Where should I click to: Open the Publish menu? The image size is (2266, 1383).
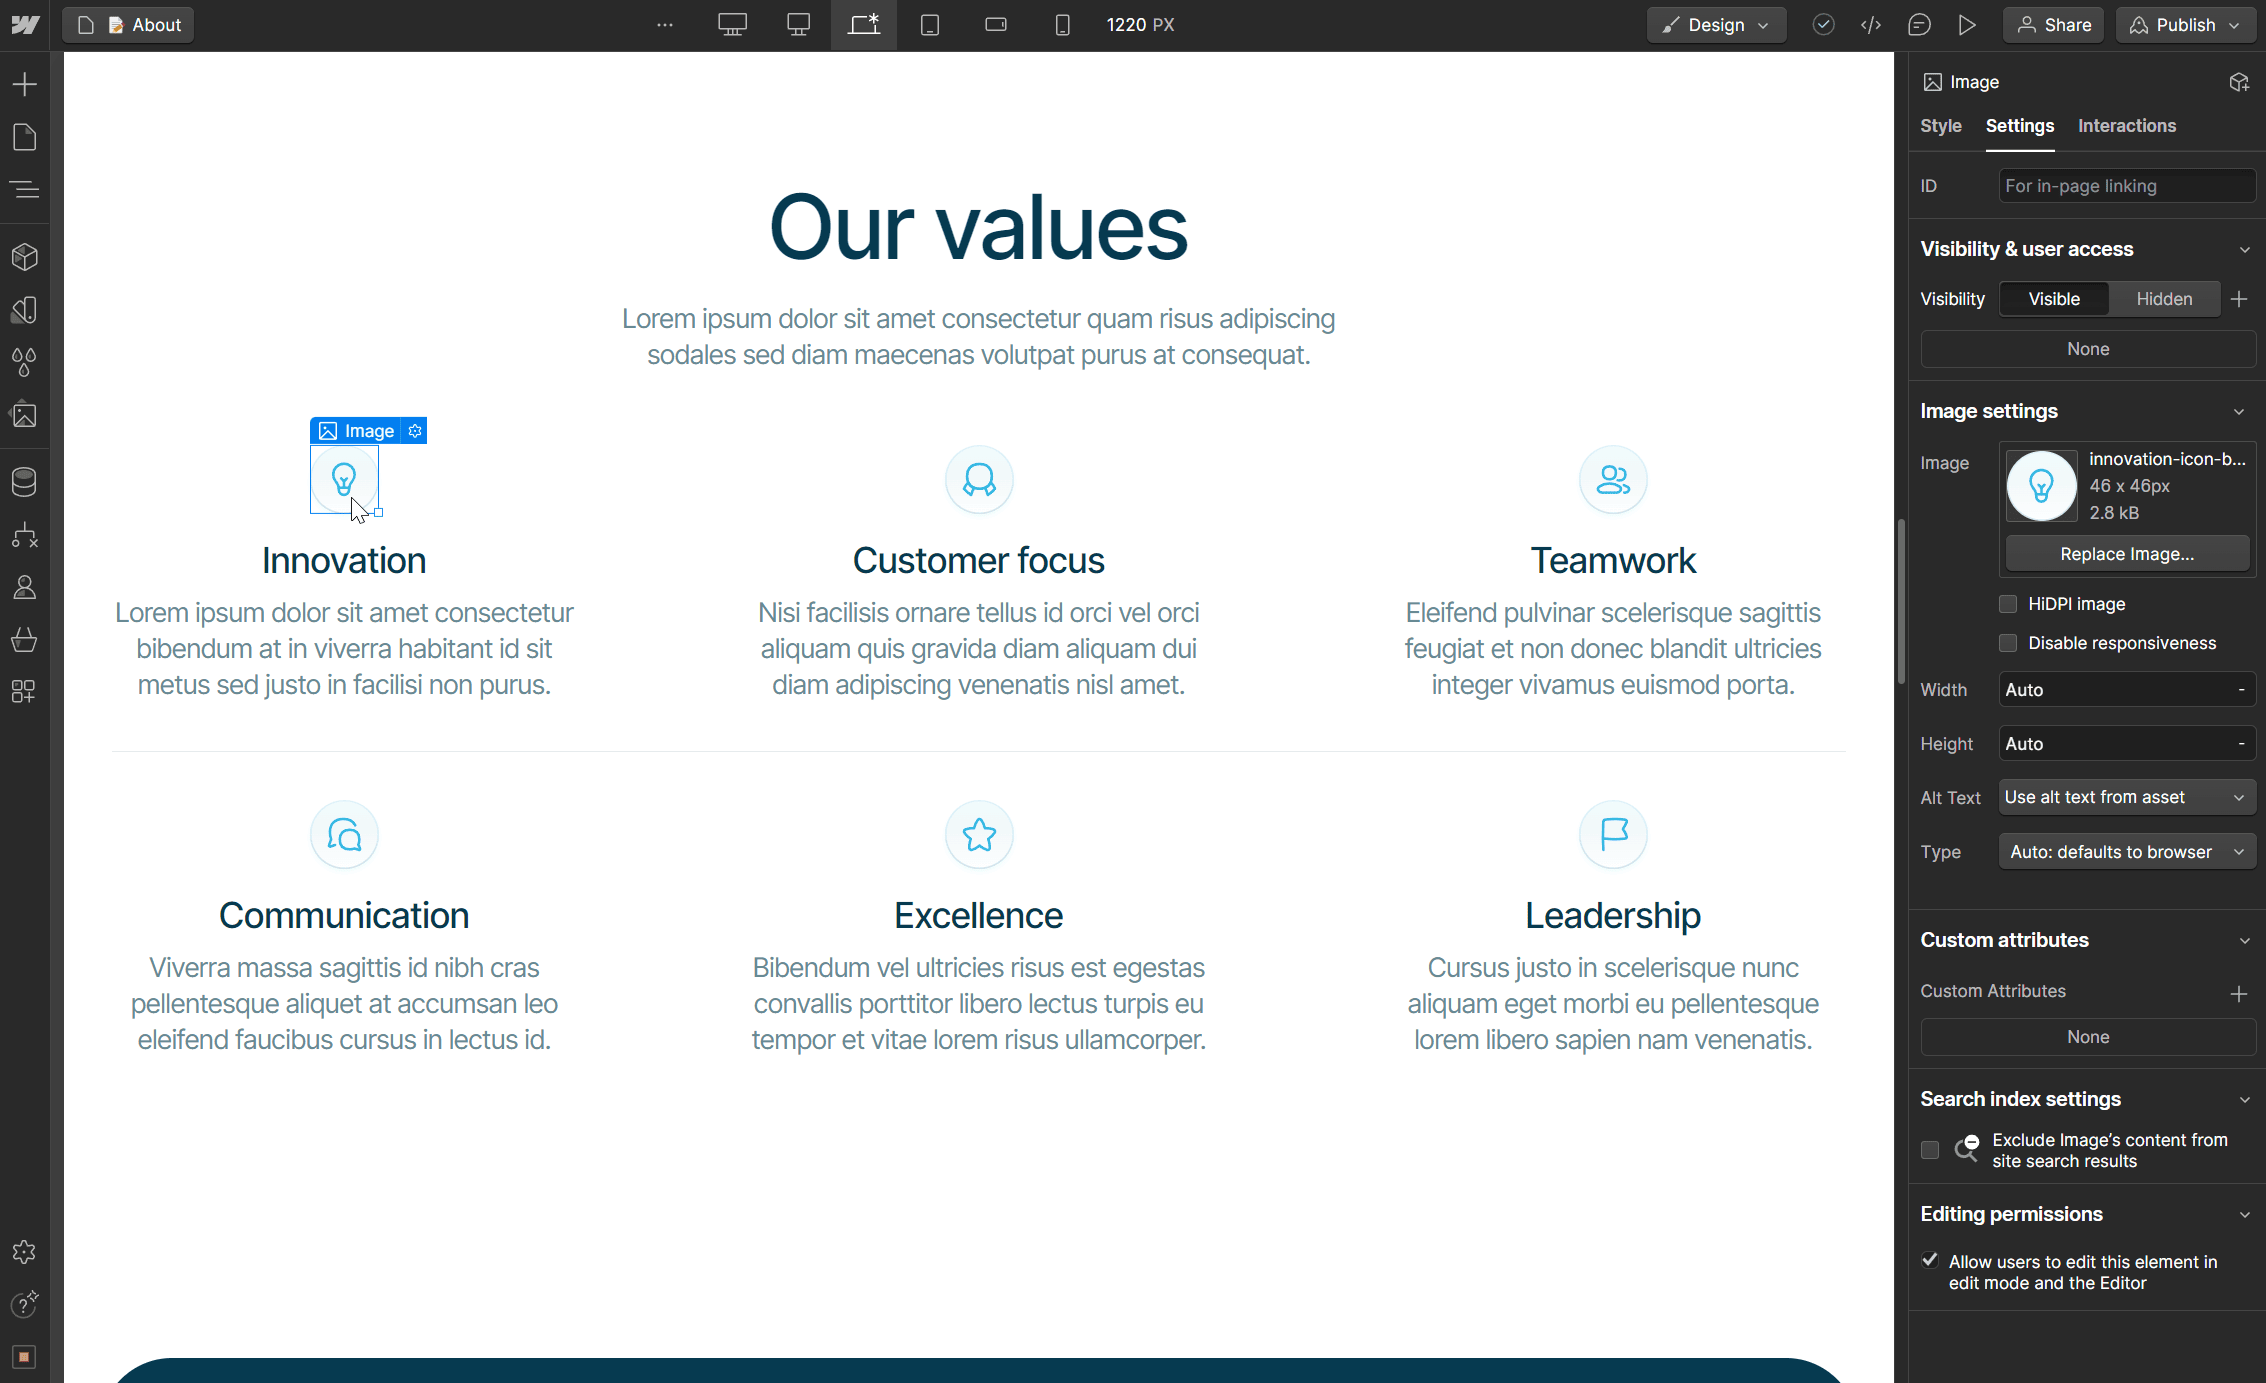(2184, 25)
